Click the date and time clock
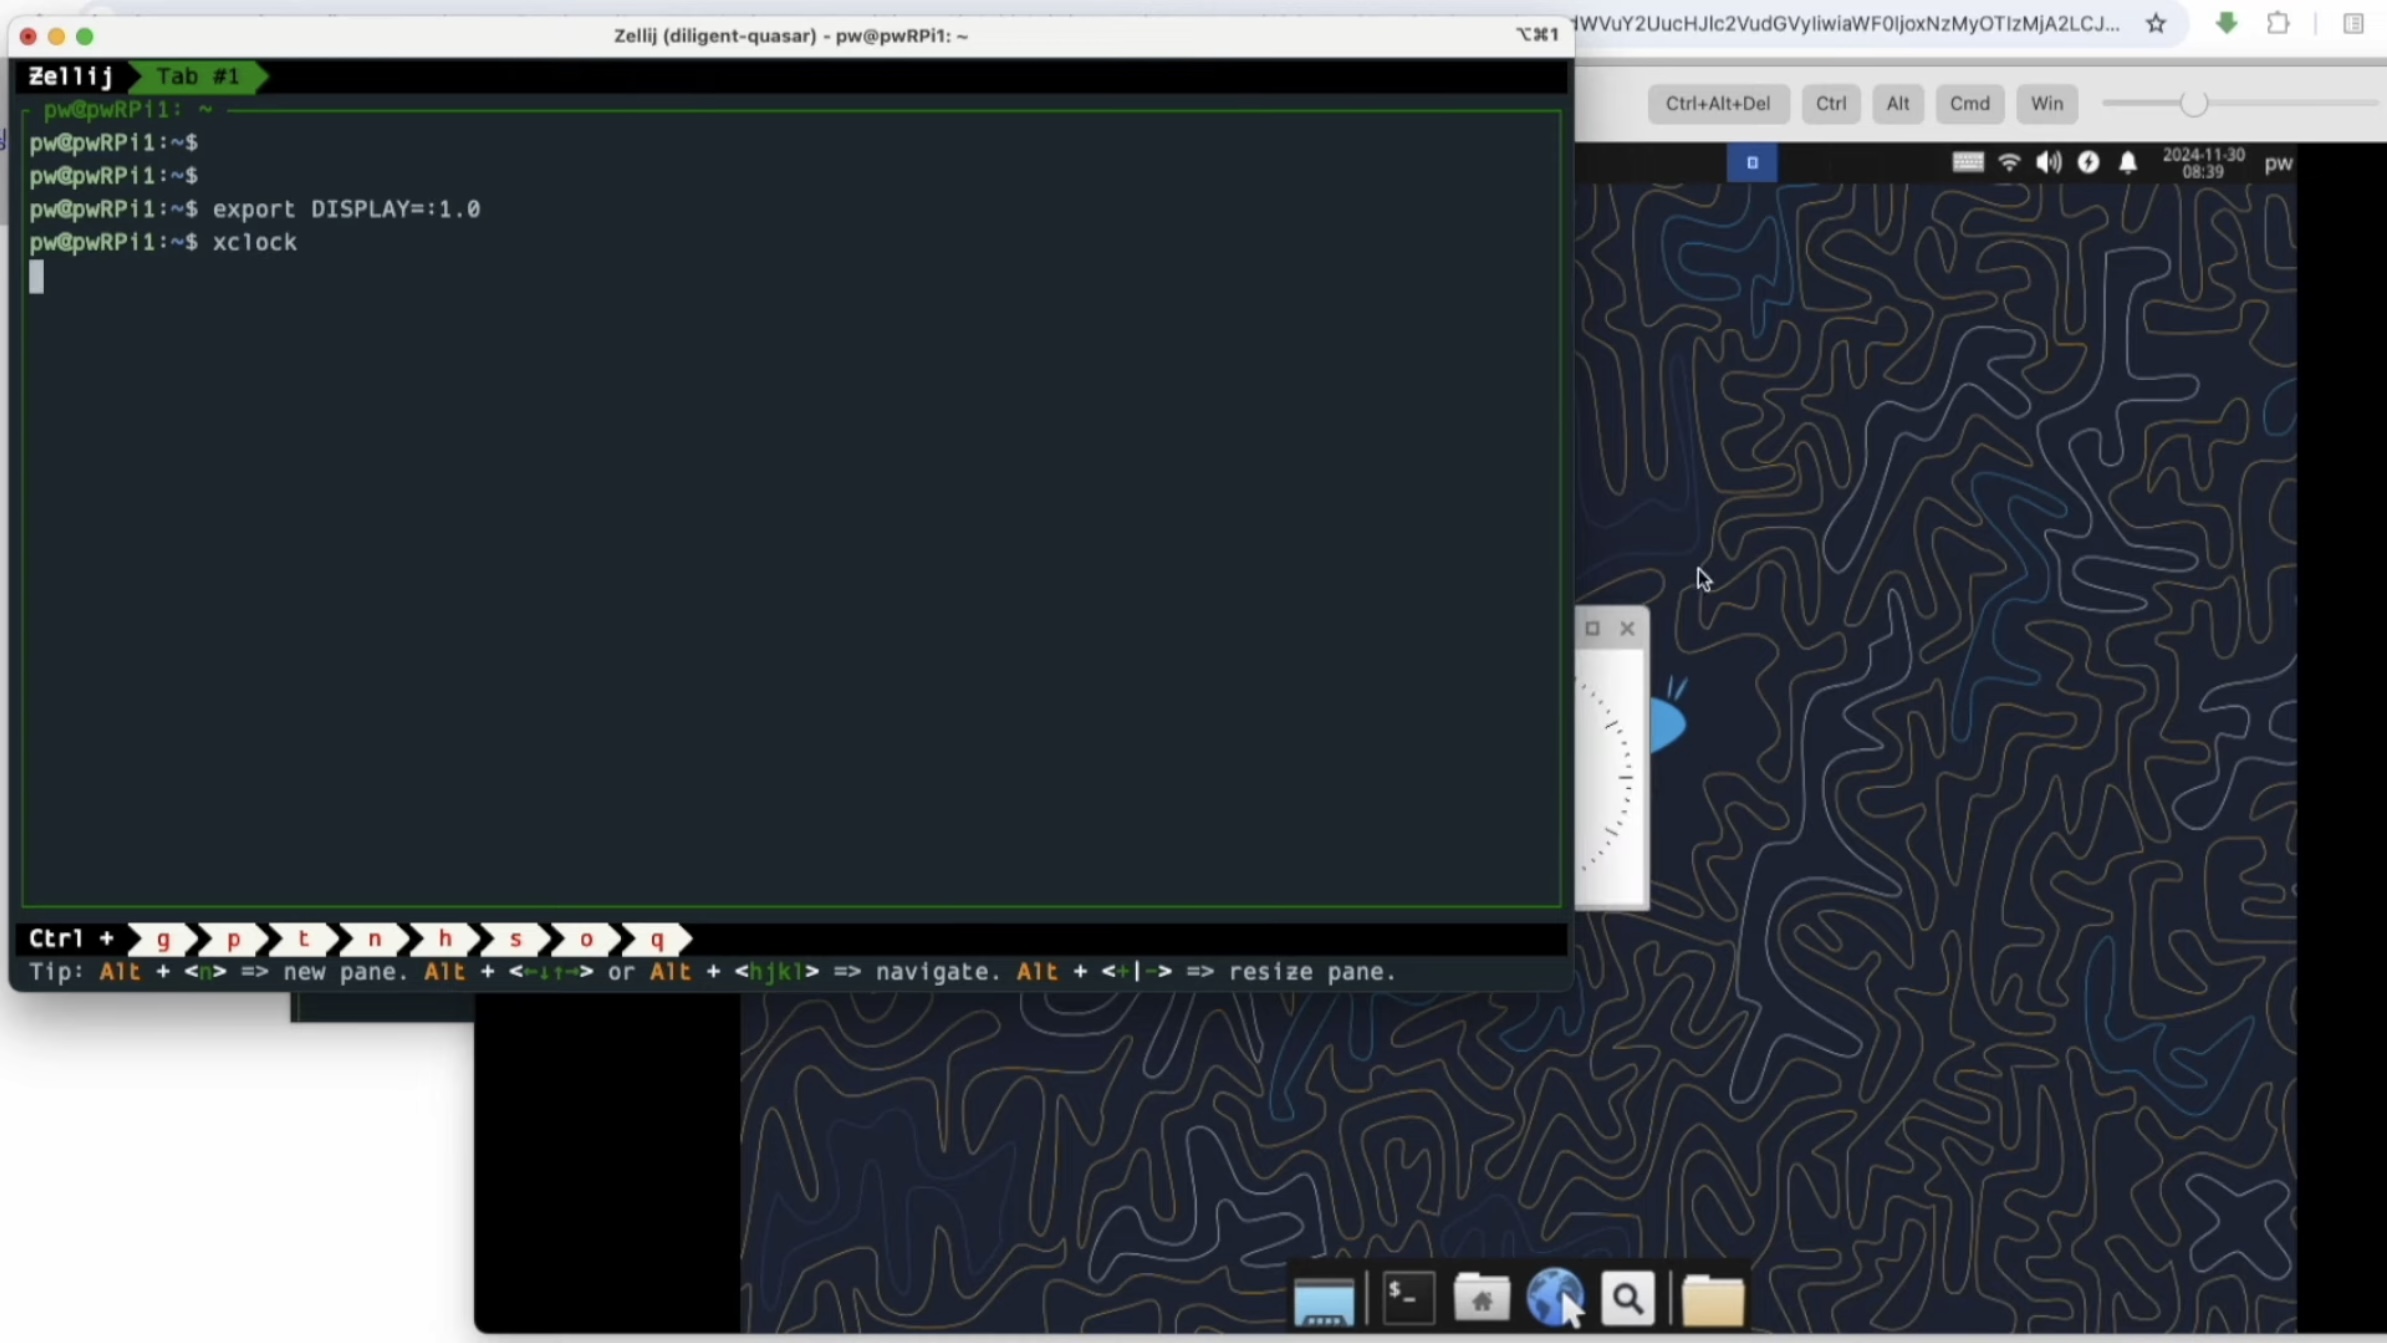The height and width of the screenshot is (1343, 2387). tap(2203, 162)
